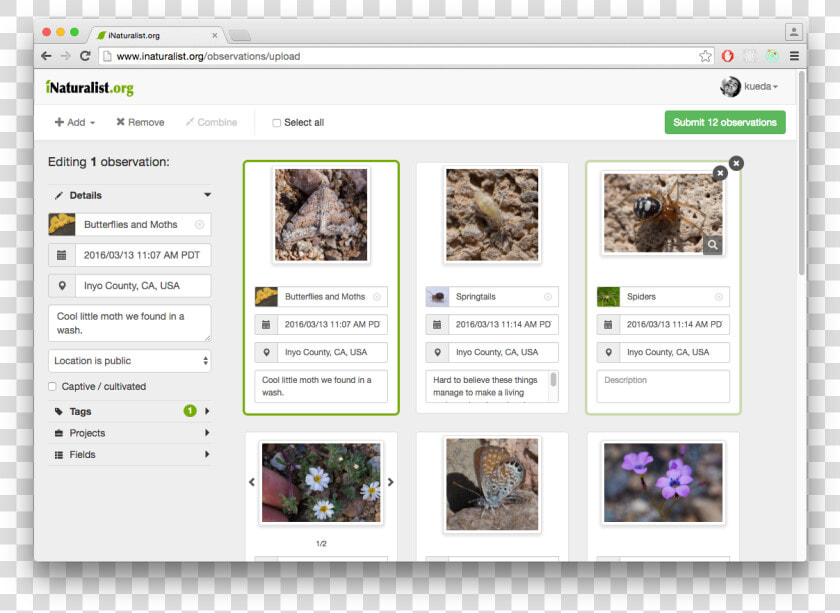This screenshot has height=613, width=840.
Task: Expand the Tags section
Action: coord(130,412)
